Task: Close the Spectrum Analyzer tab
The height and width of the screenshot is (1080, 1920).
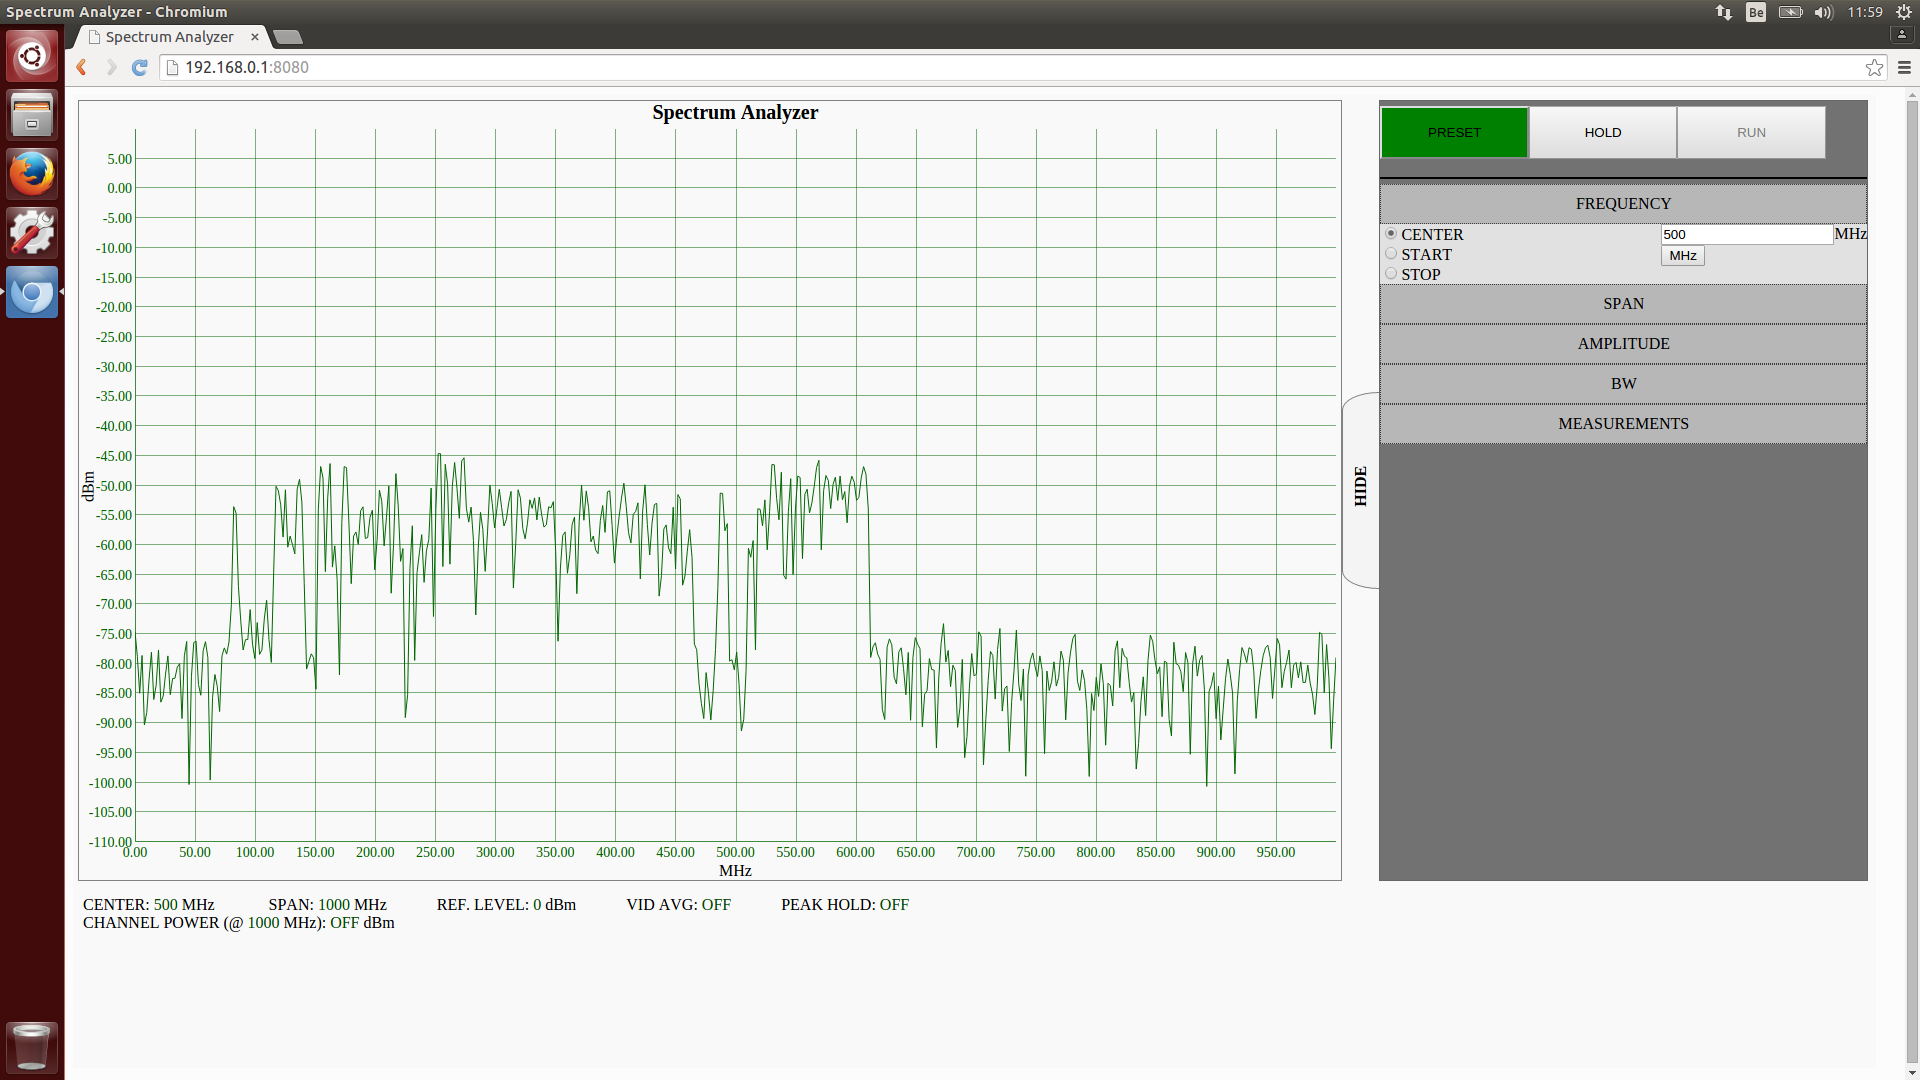Action: point(254,37)
